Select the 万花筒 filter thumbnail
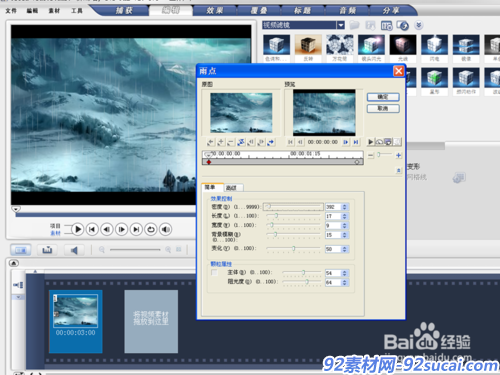This screenshot has height=375, width=500. pyautogui.click(x=340, y=44)
